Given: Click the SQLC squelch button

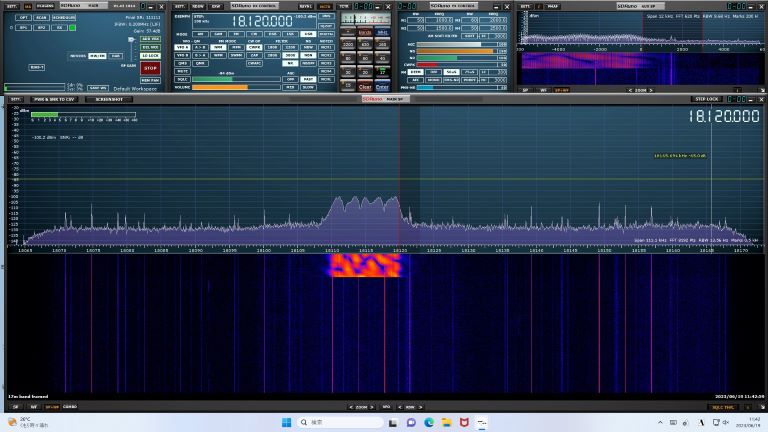Looking at the screenshot, I should point(182,79).
